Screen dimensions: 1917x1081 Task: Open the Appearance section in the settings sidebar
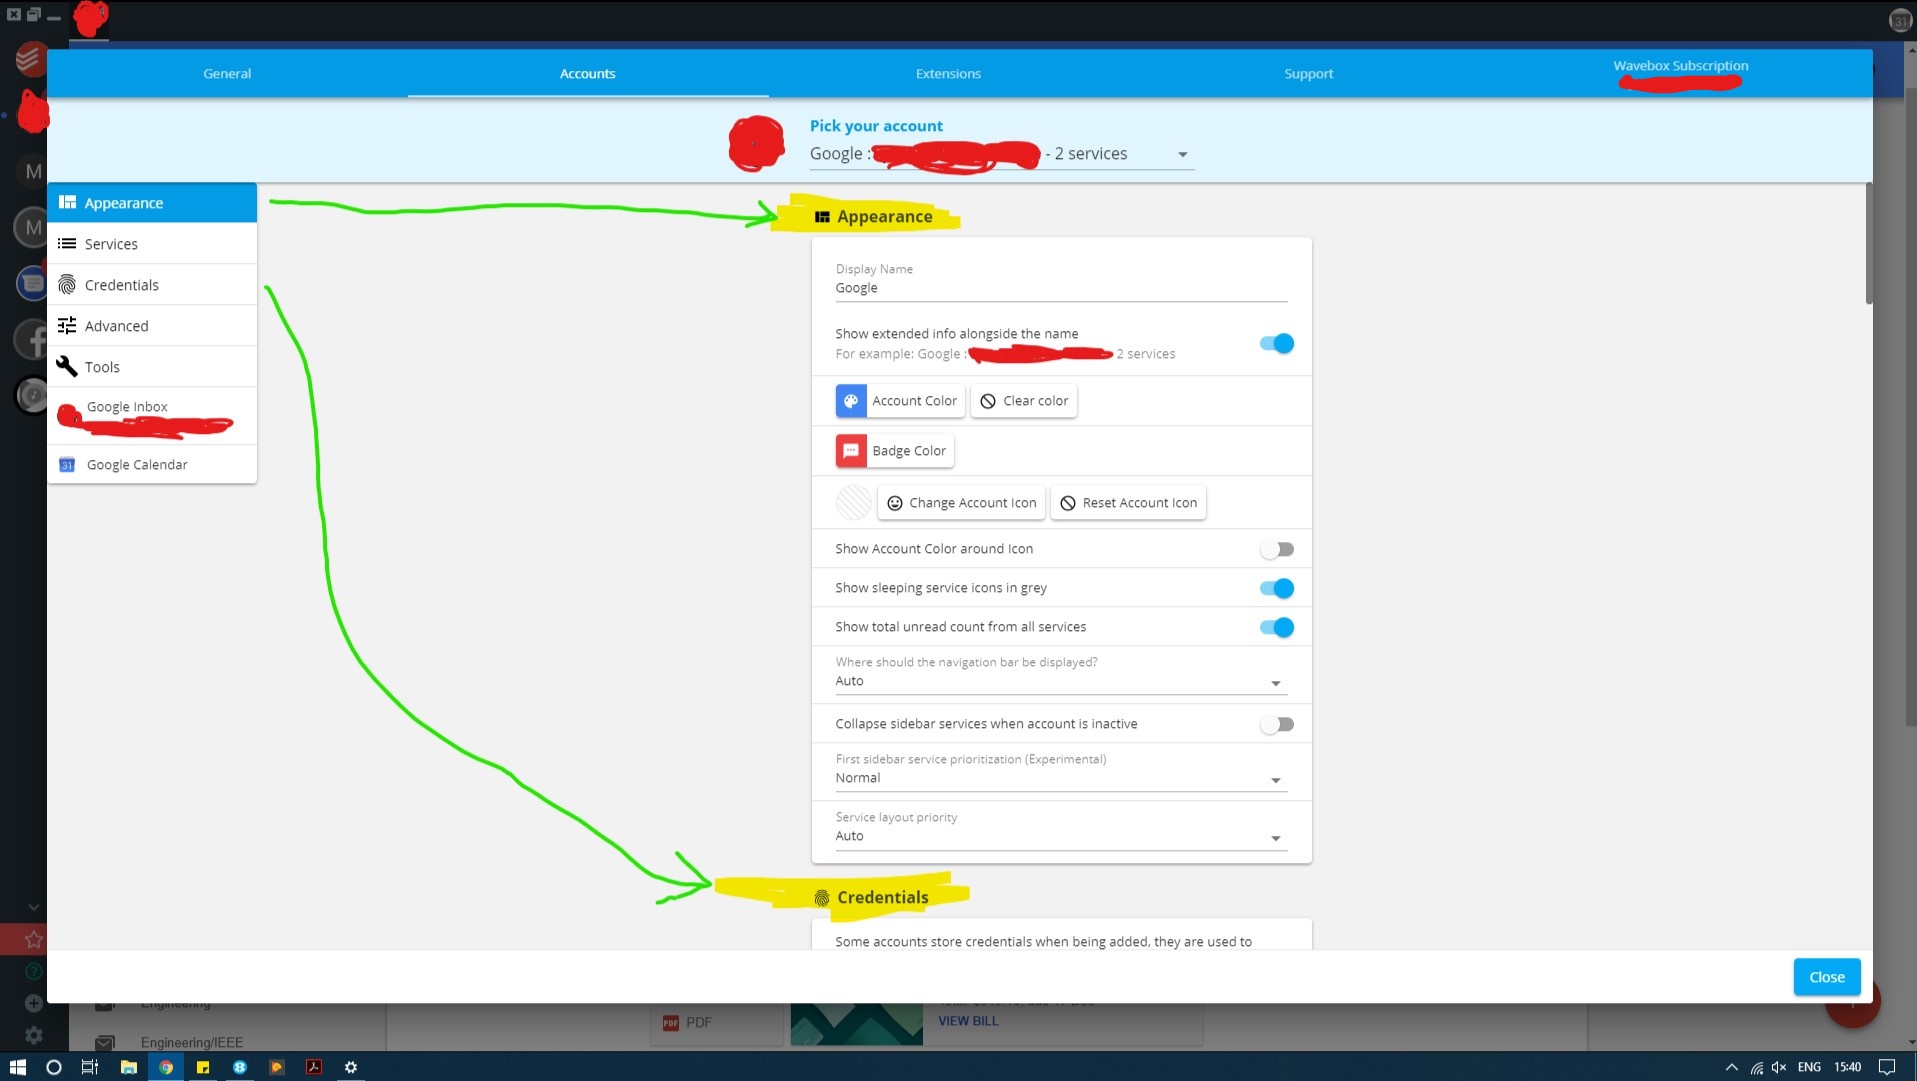click(x=125, y=202)
